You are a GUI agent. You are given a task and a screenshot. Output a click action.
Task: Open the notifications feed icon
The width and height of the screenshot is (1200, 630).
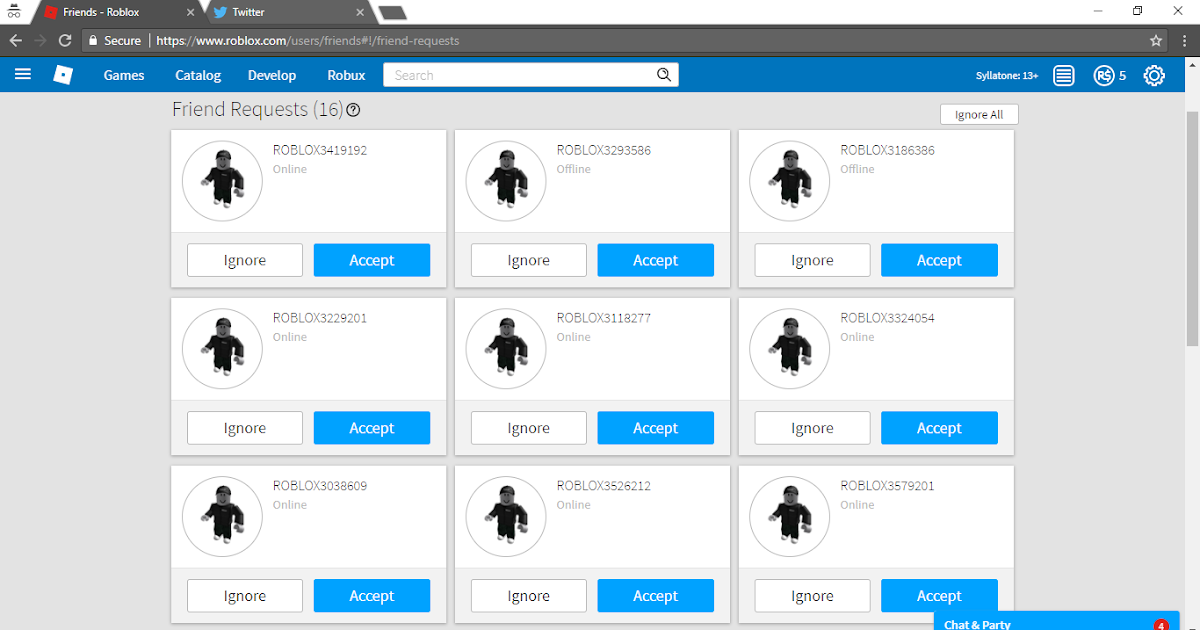tap(1064, 75)
